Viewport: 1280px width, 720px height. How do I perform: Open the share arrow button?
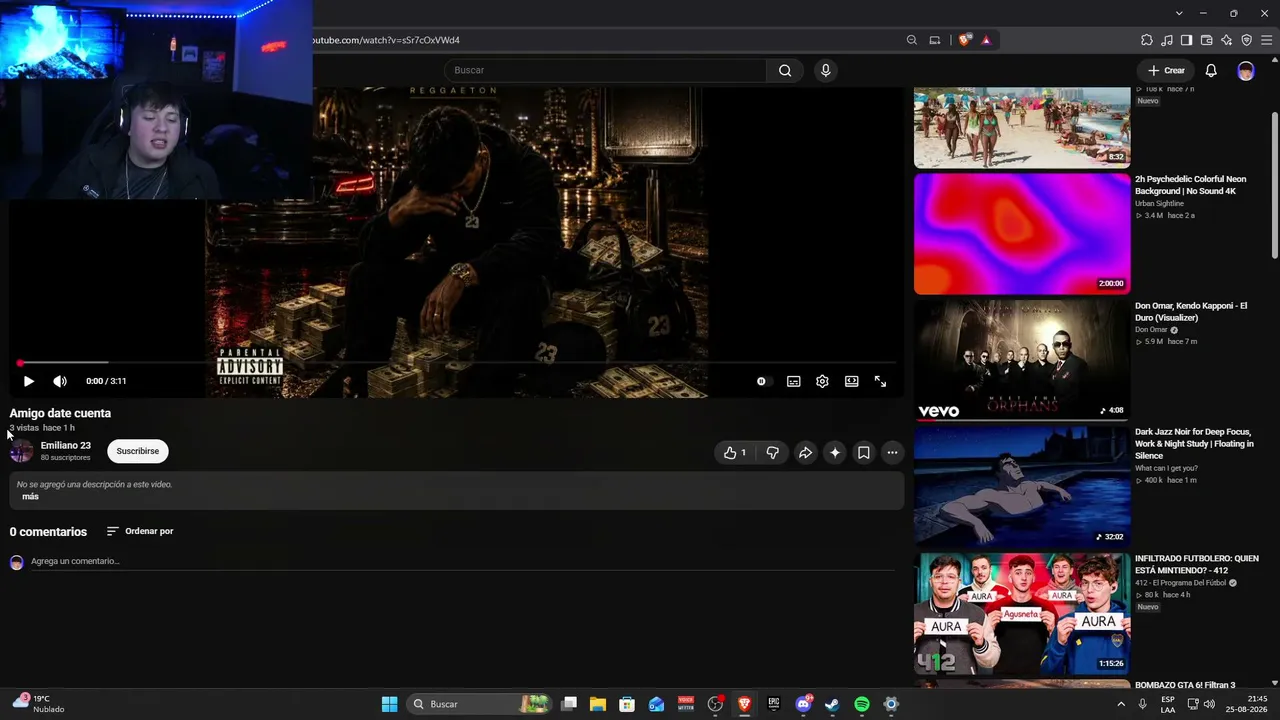click(x=805, y=453)
